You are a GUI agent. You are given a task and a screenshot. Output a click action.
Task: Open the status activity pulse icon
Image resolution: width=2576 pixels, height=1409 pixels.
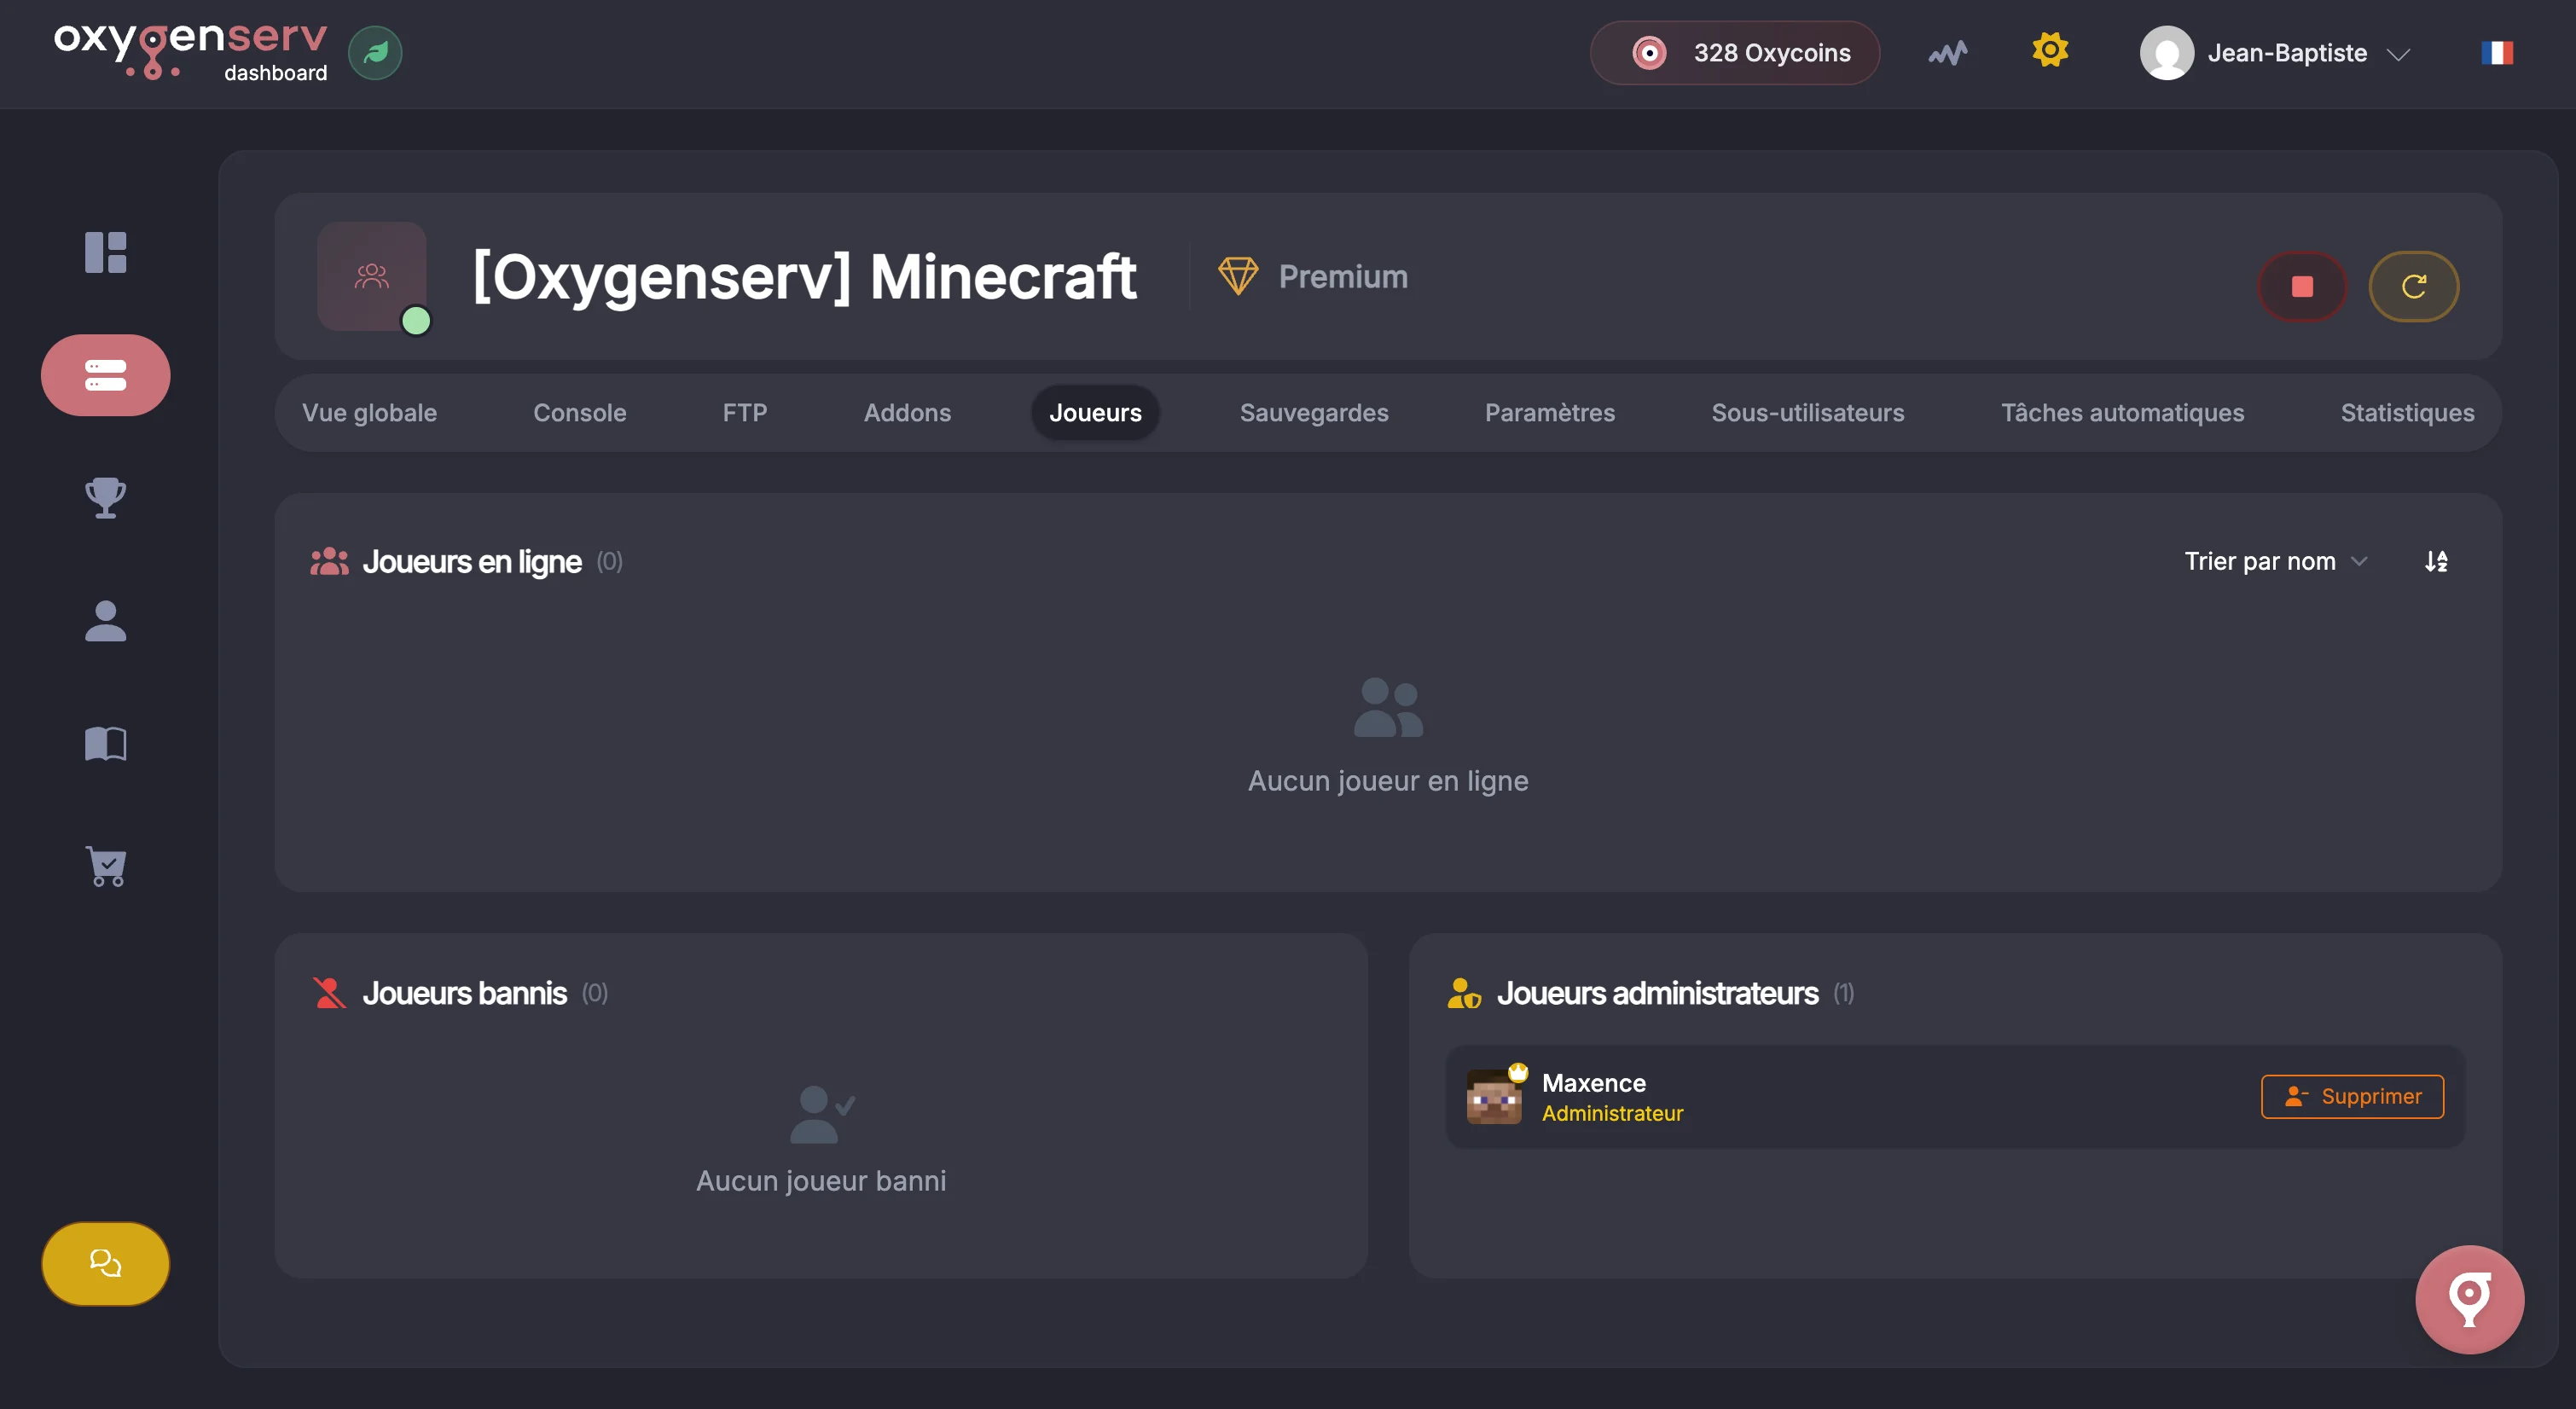pos(1947,53)
